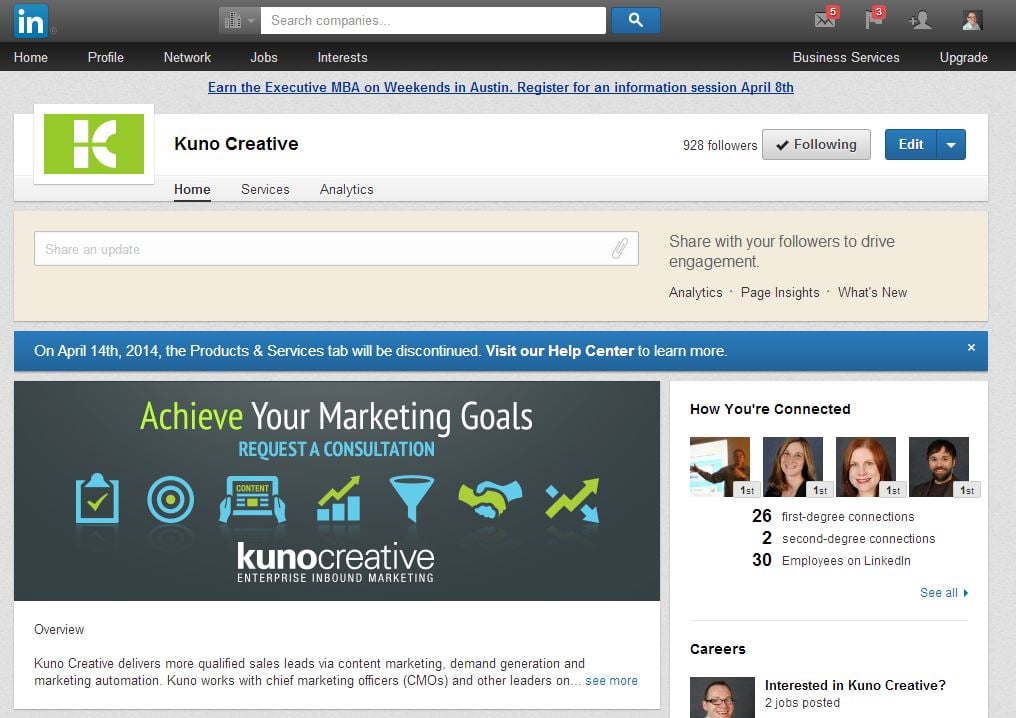The width and height of the screenshot is (1016, 718).
Task: Open the account profile photo menu
Action: click(971, 20)
